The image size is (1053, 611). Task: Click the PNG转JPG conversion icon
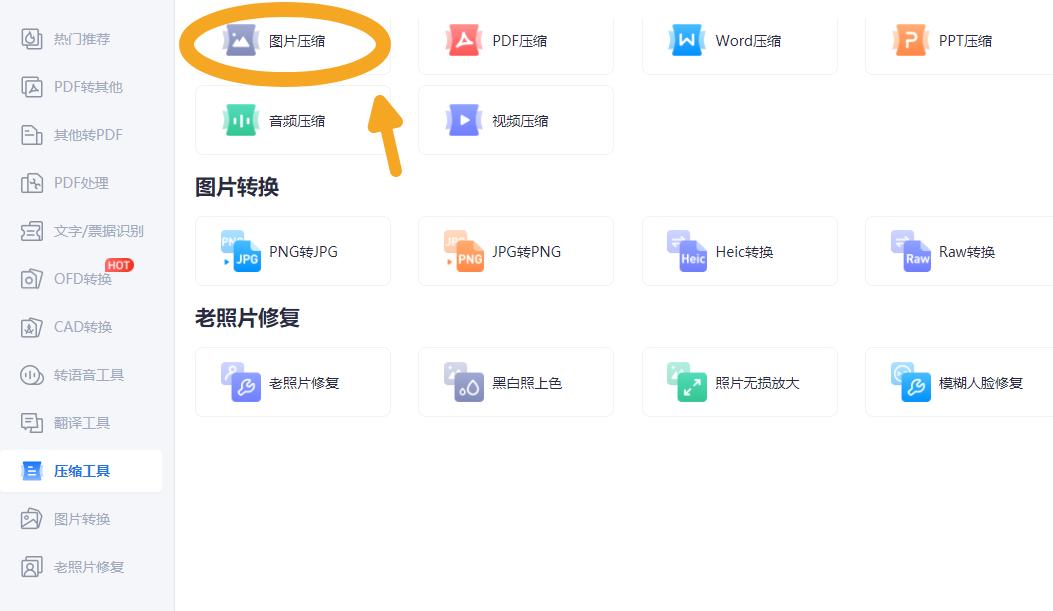click(240, 252)
